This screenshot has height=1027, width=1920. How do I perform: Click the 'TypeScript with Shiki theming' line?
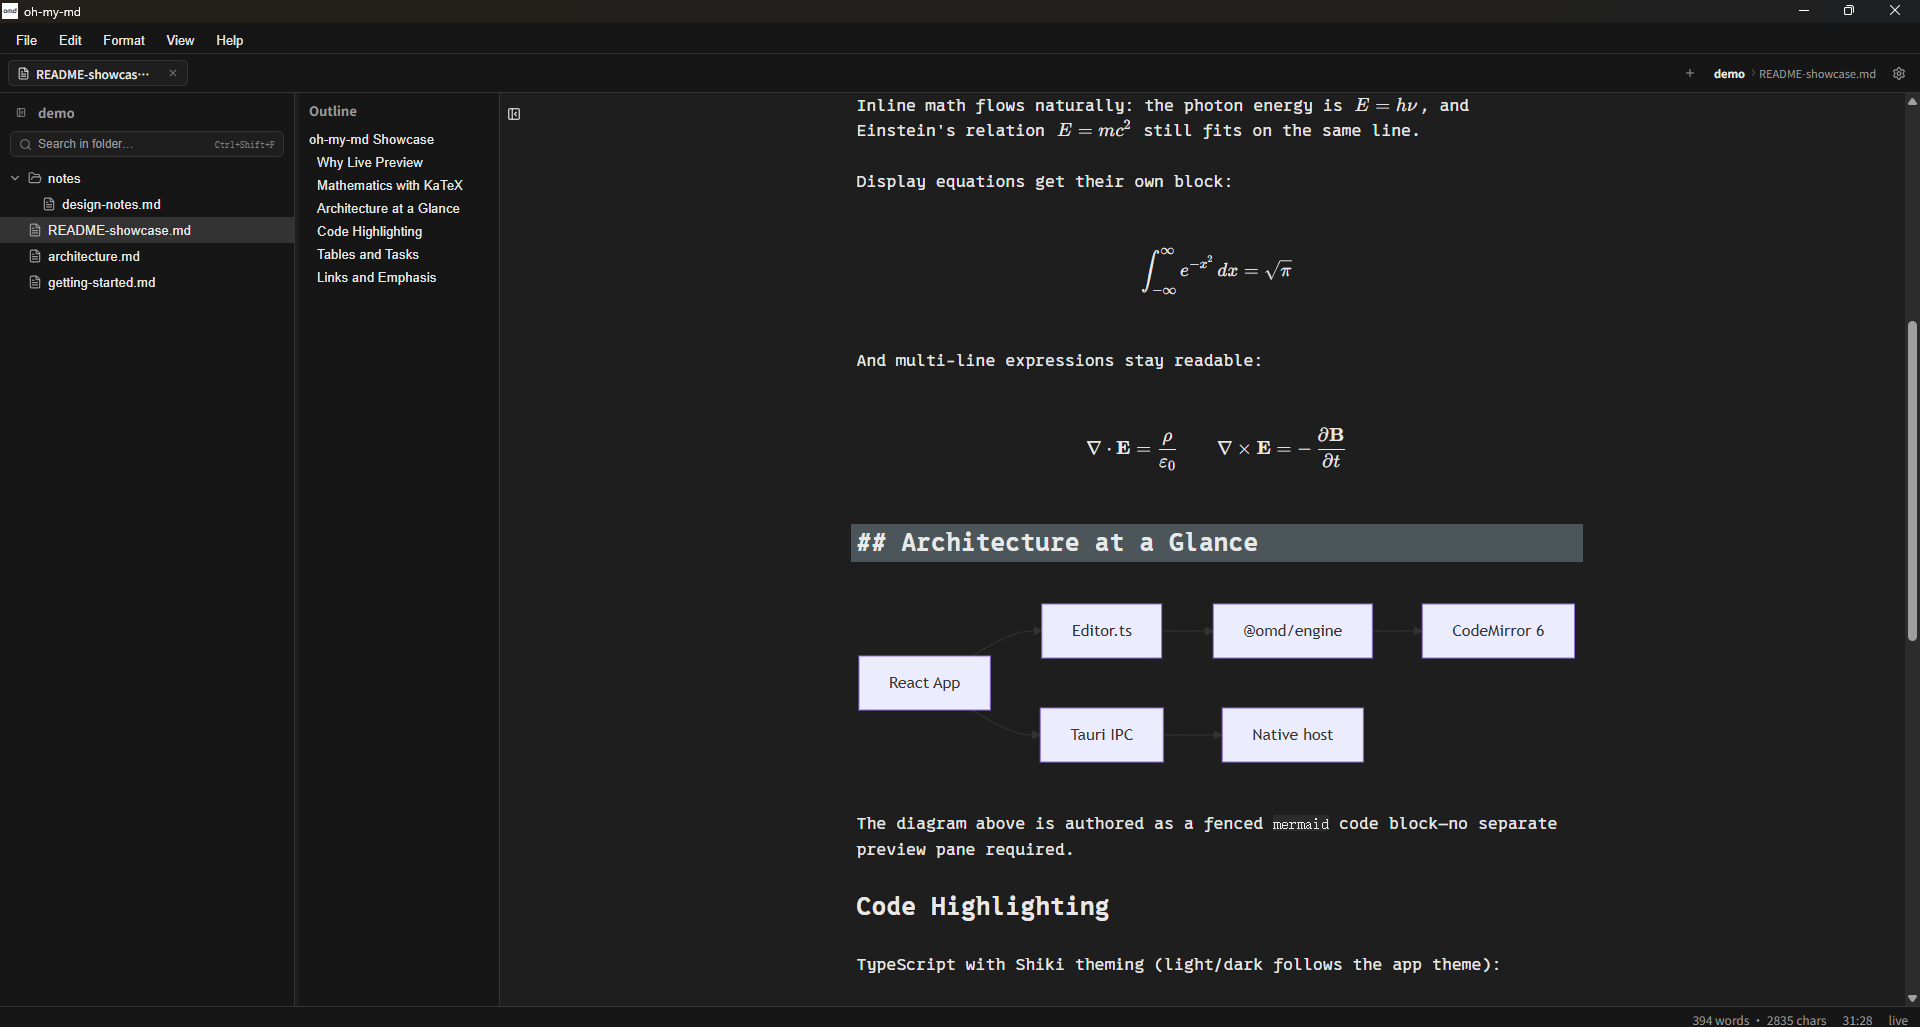click(x=1178, y=965)
